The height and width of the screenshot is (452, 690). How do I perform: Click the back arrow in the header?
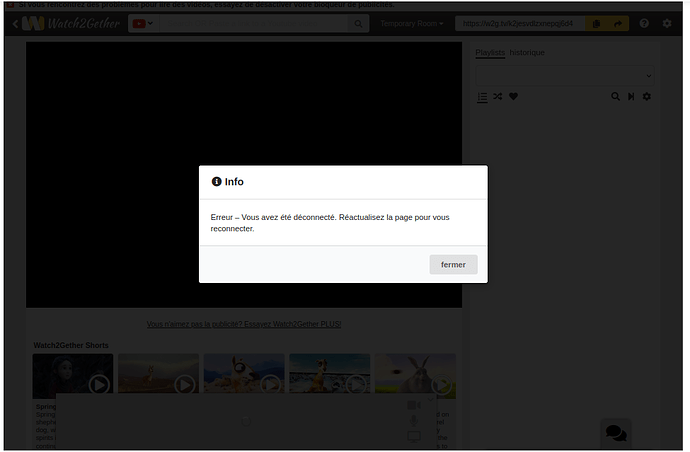tap(15, 24)
